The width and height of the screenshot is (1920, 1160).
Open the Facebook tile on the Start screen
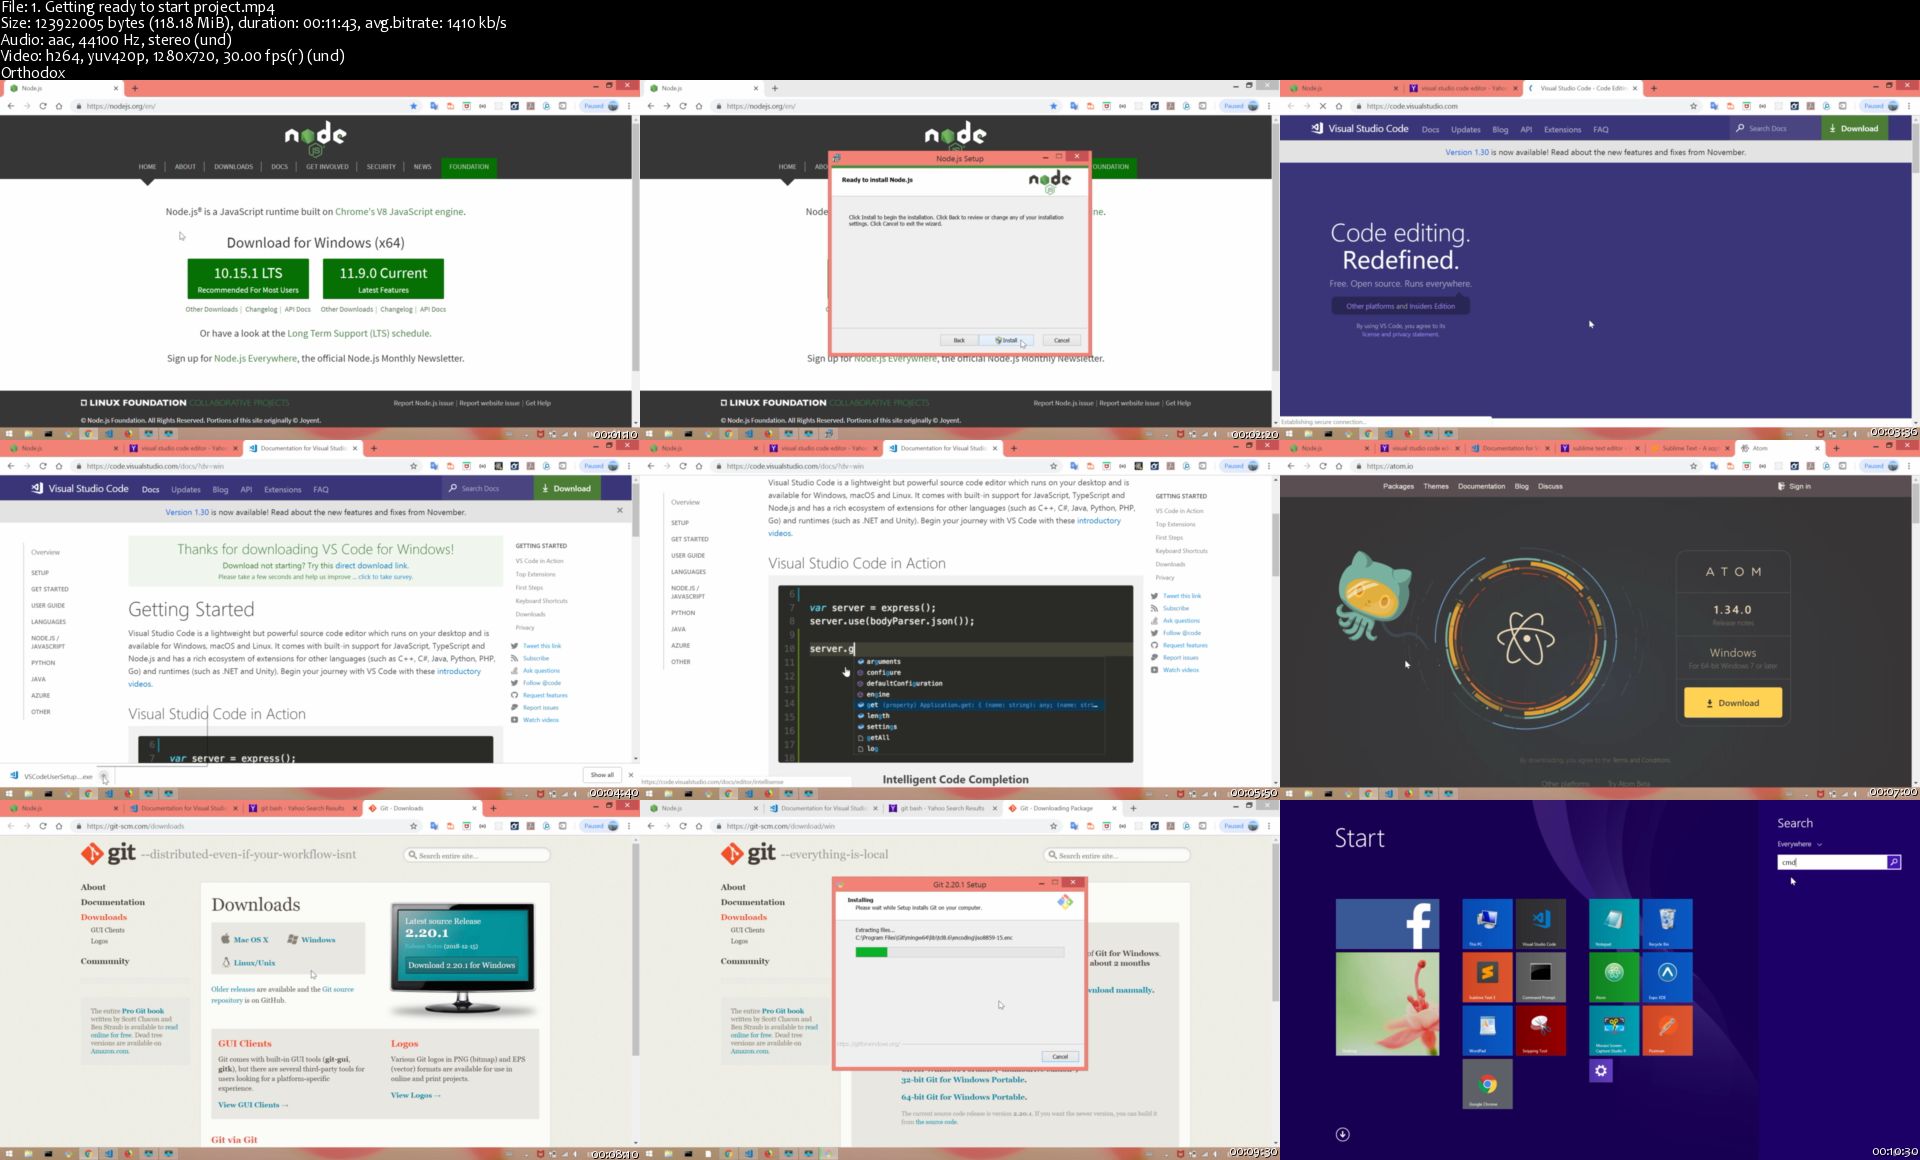[1387, 923]
